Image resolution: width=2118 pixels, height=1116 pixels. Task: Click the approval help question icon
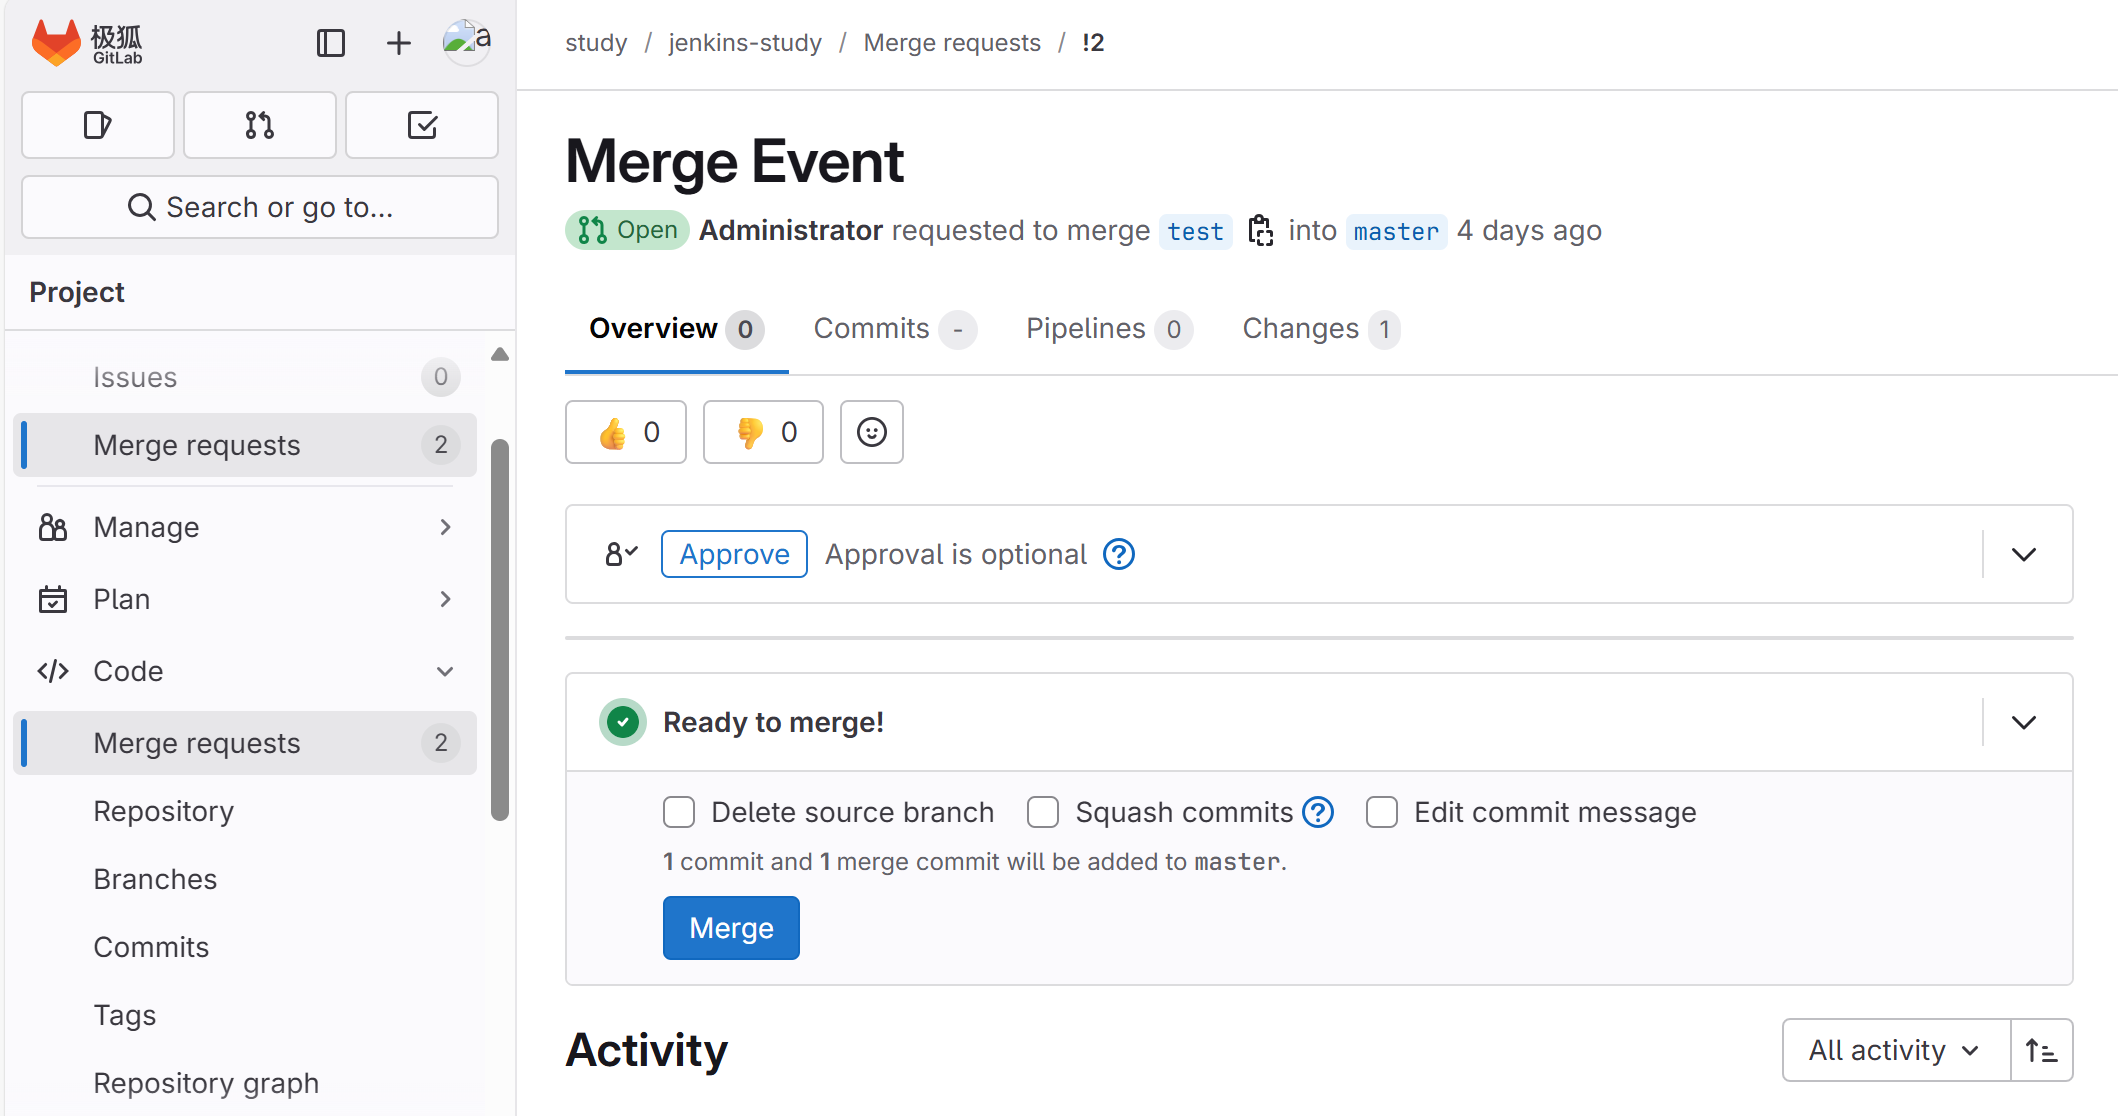[x=1118, y=554]
